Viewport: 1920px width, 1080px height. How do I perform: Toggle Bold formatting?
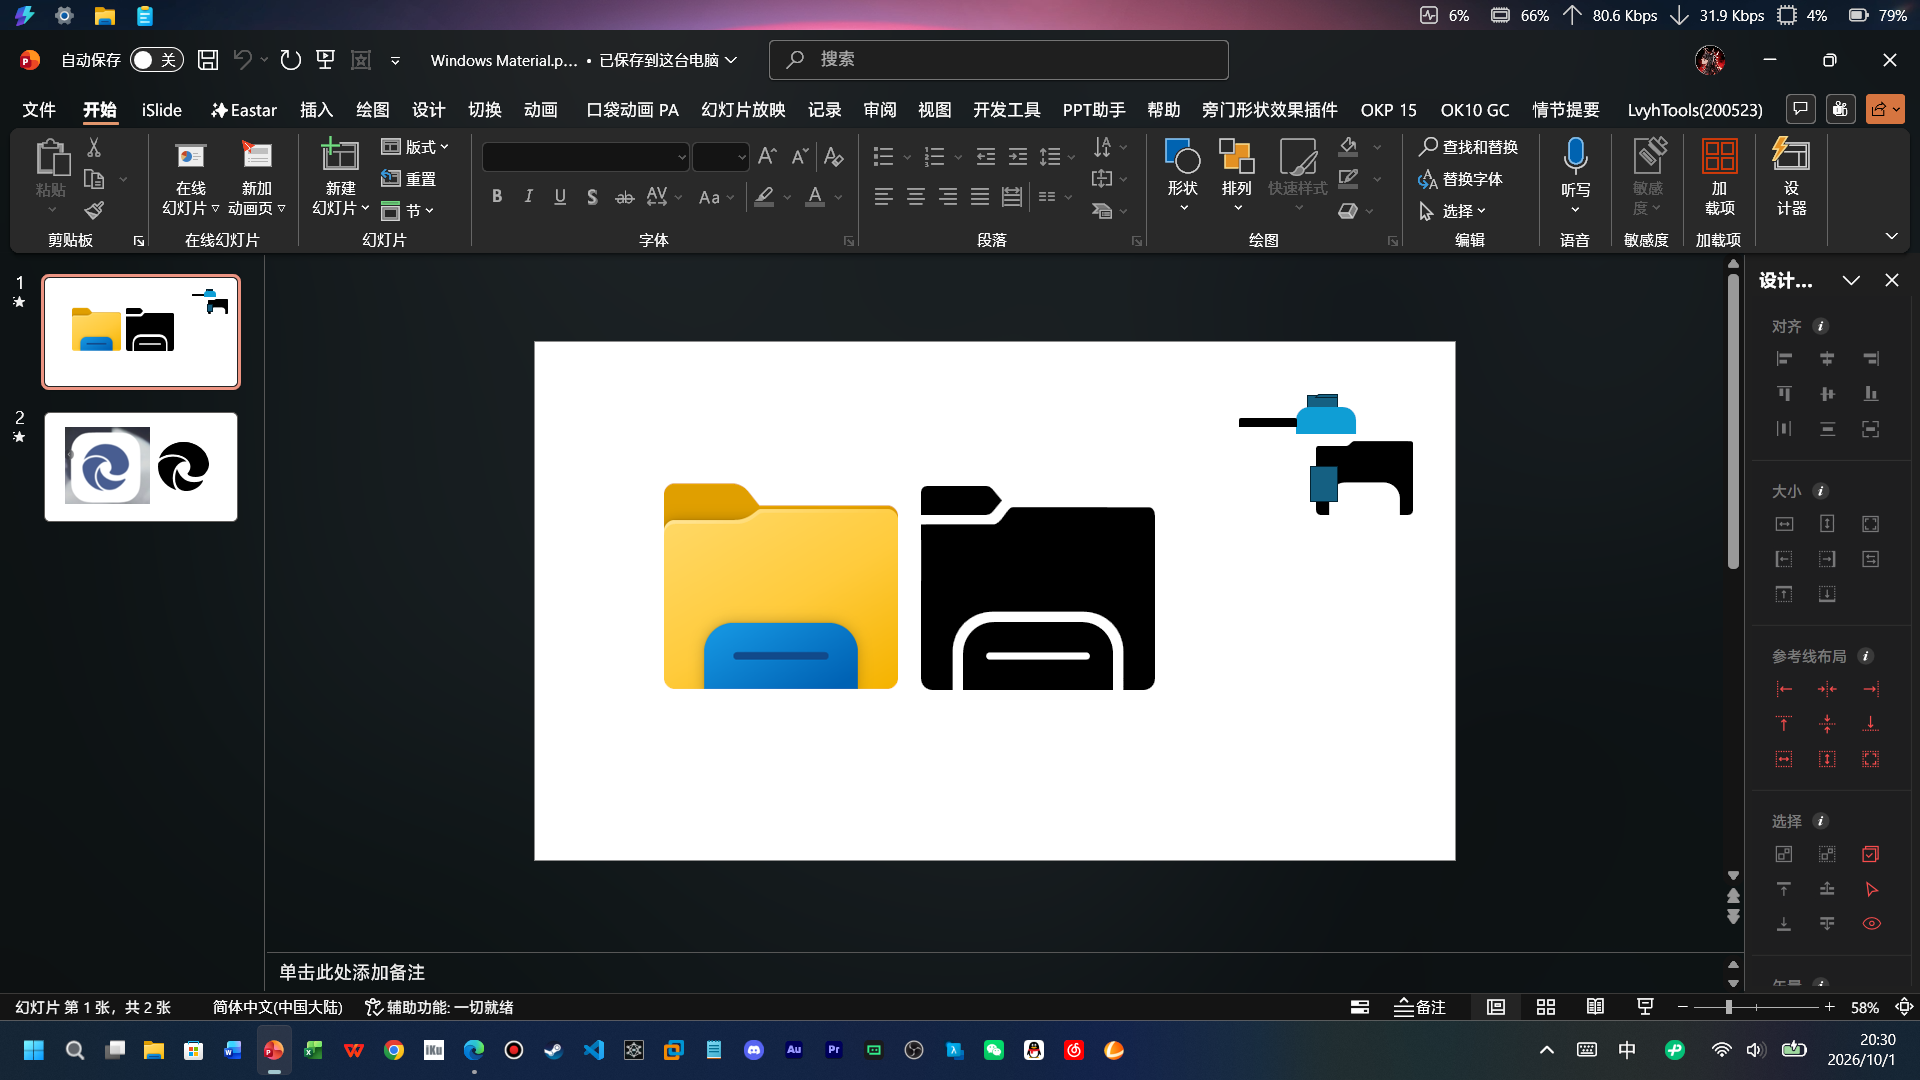tap(497, 197)
